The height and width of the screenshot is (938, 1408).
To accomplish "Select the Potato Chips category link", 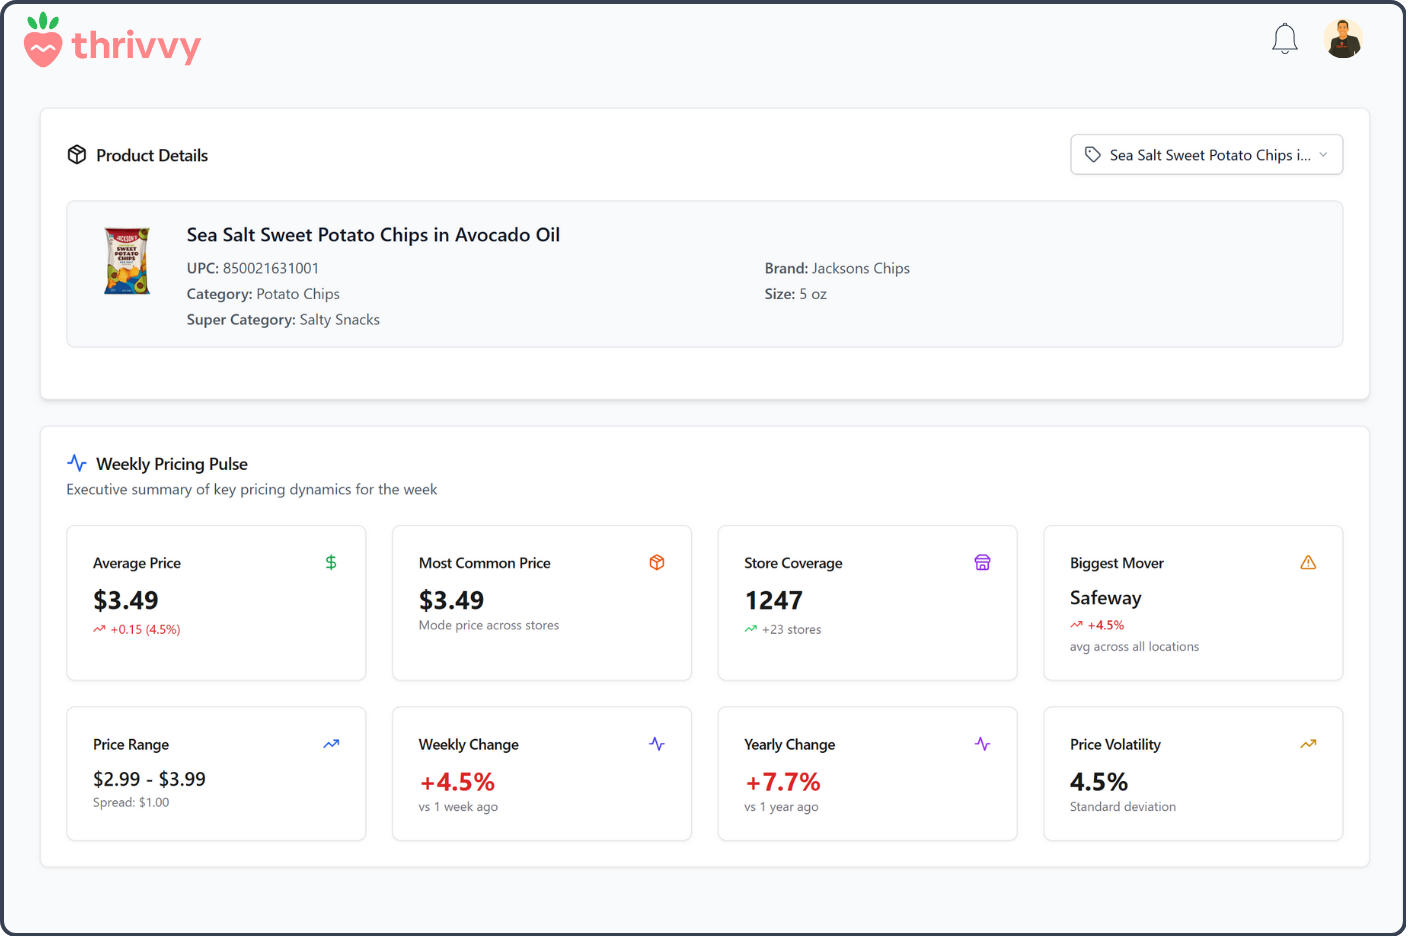I will point(298,293).
